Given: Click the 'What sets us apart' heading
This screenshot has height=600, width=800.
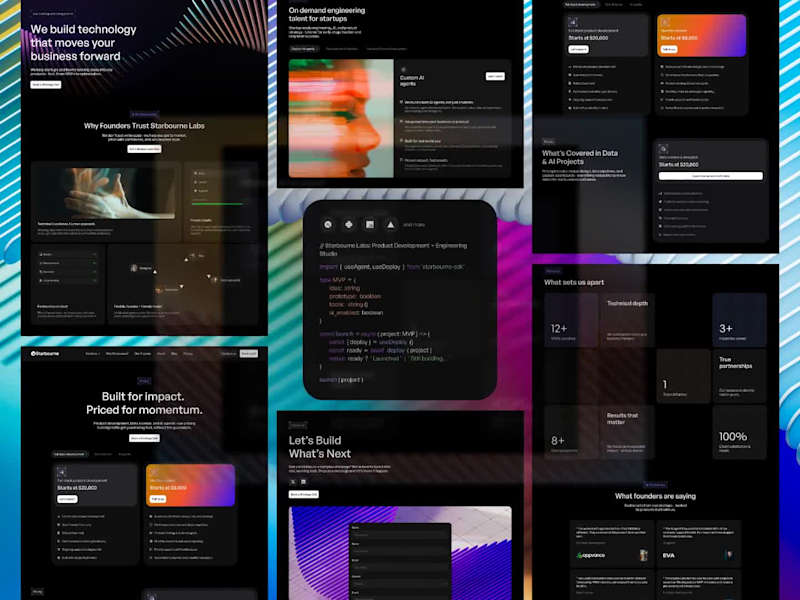Looking at the screenshot, I should point(574,282).
